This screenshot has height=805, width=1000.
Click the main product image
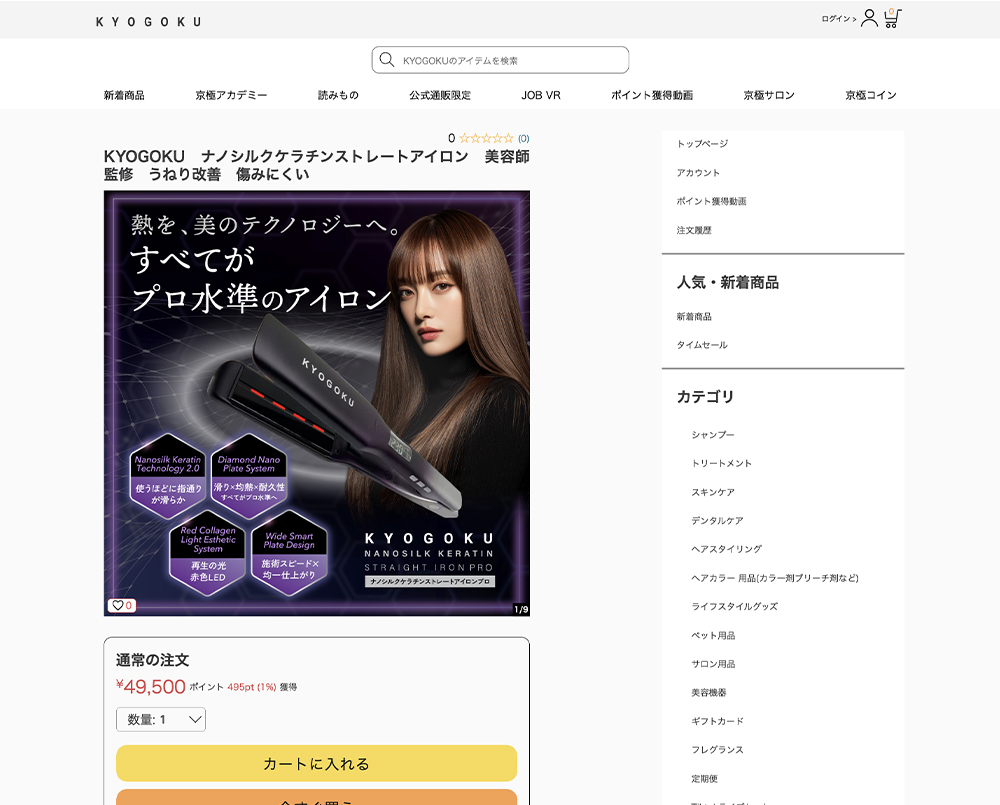(316, 403)
